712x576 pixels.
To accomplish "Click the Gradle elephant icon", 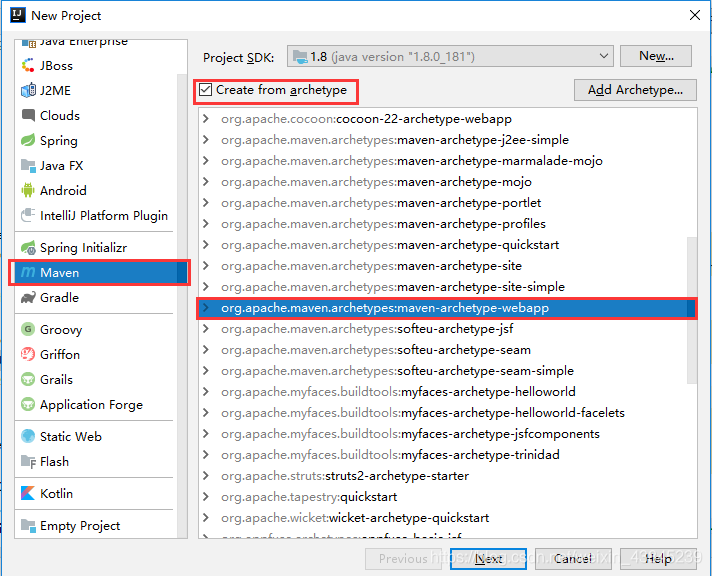I will click(28, 298).
